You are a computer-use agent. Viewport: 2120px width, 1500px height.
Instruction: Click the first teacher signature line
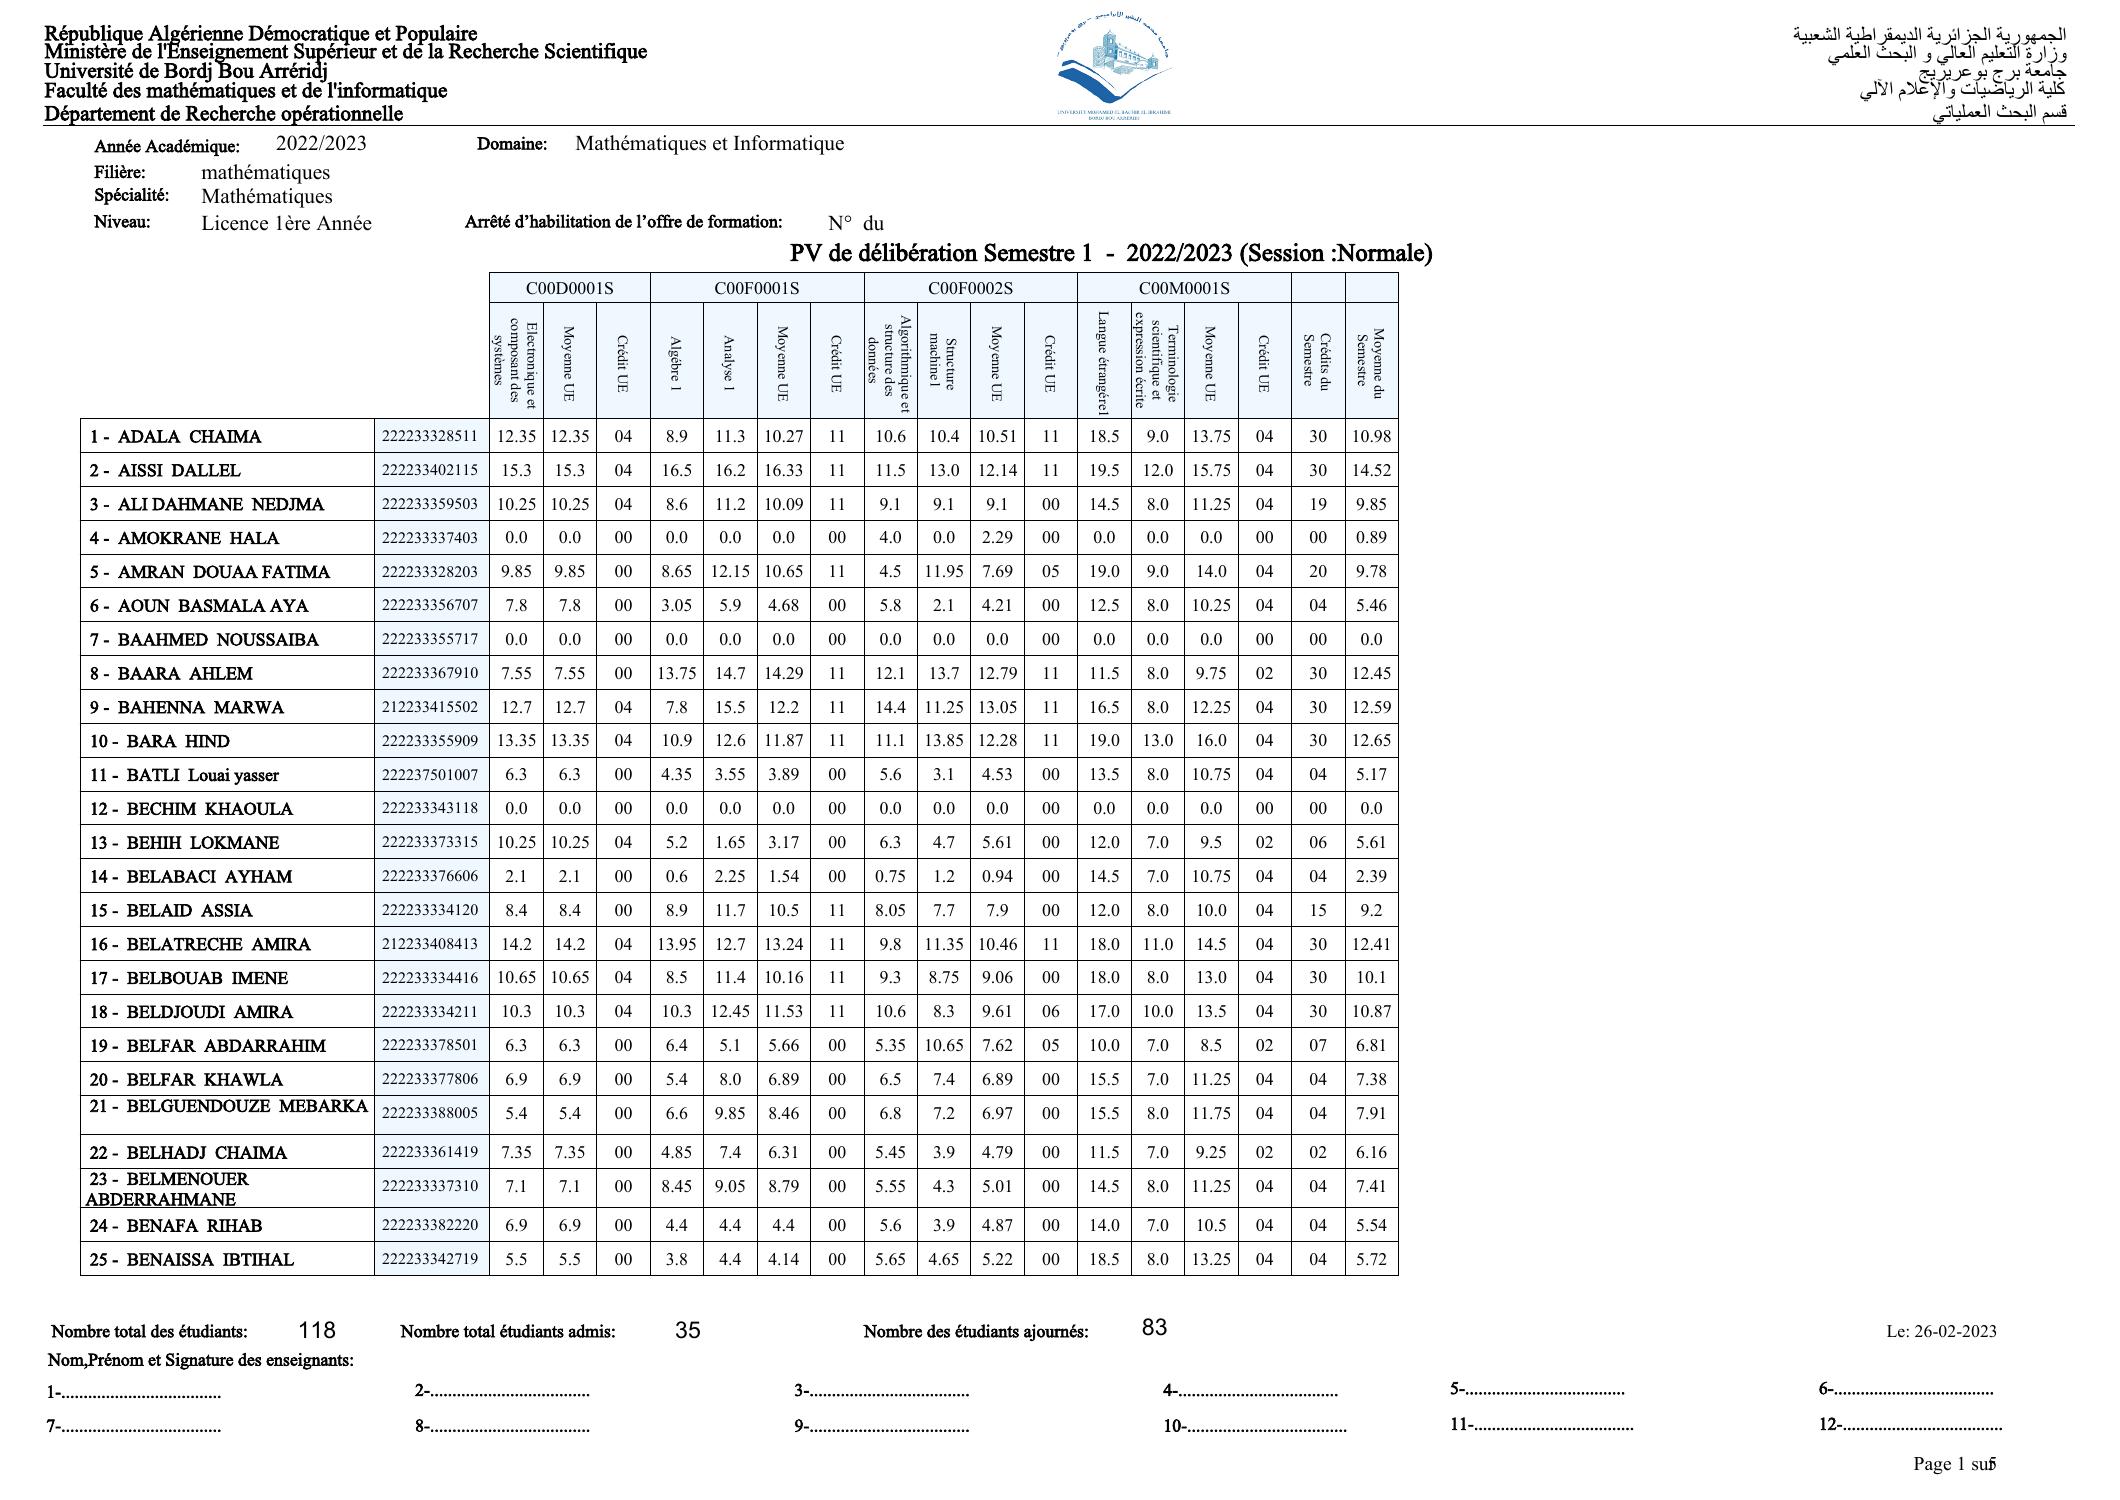[x=135, y=1393]
